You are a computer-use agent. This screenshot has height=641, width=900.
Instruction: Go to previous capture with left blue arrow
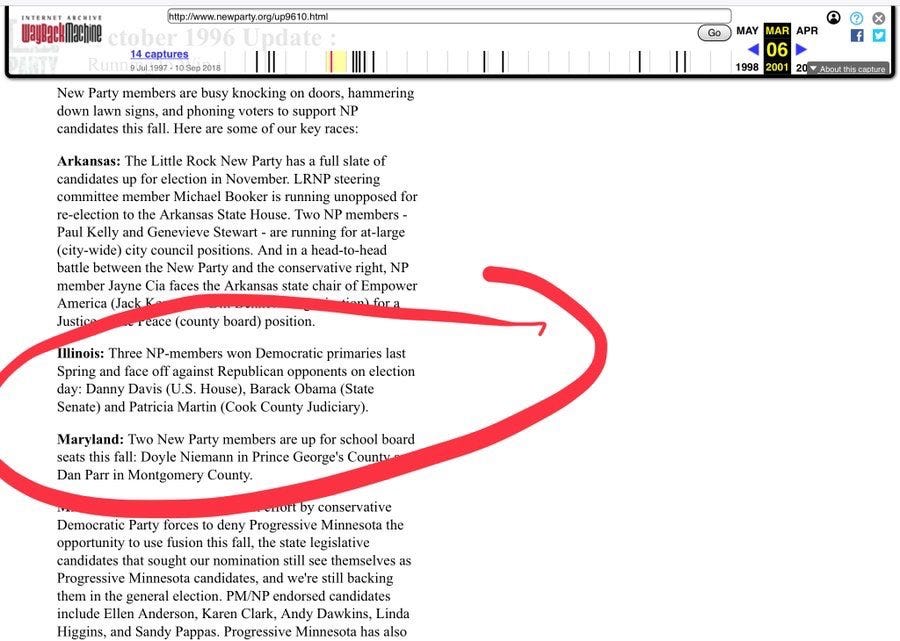click(x=754, y=49)
